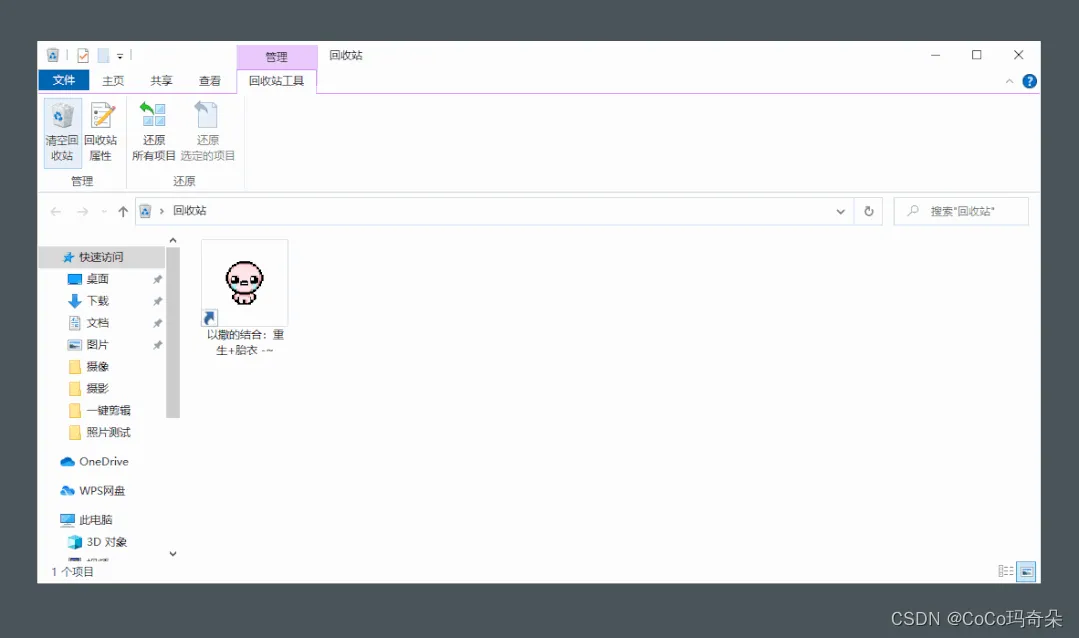The height and width of the screenshot is (638, 1079).
Task: Click the Properties checkmark quick access icon
Action: tap(83, 55)
